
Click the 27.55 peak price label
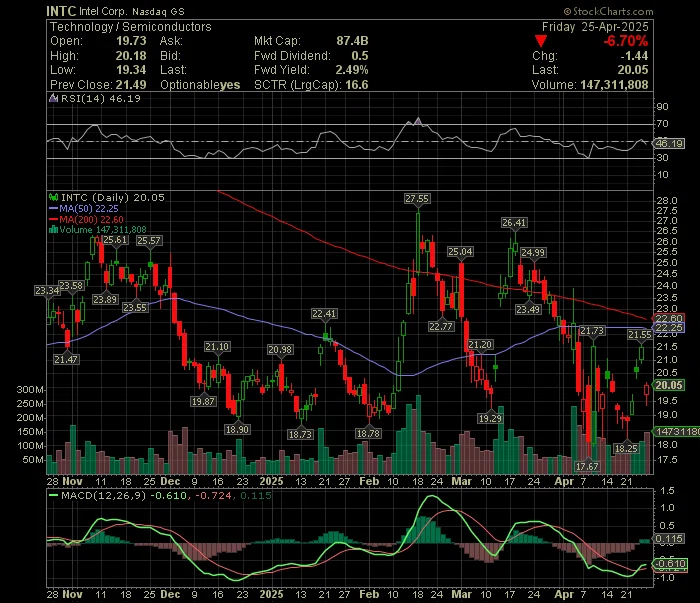[x=417, y=199]
